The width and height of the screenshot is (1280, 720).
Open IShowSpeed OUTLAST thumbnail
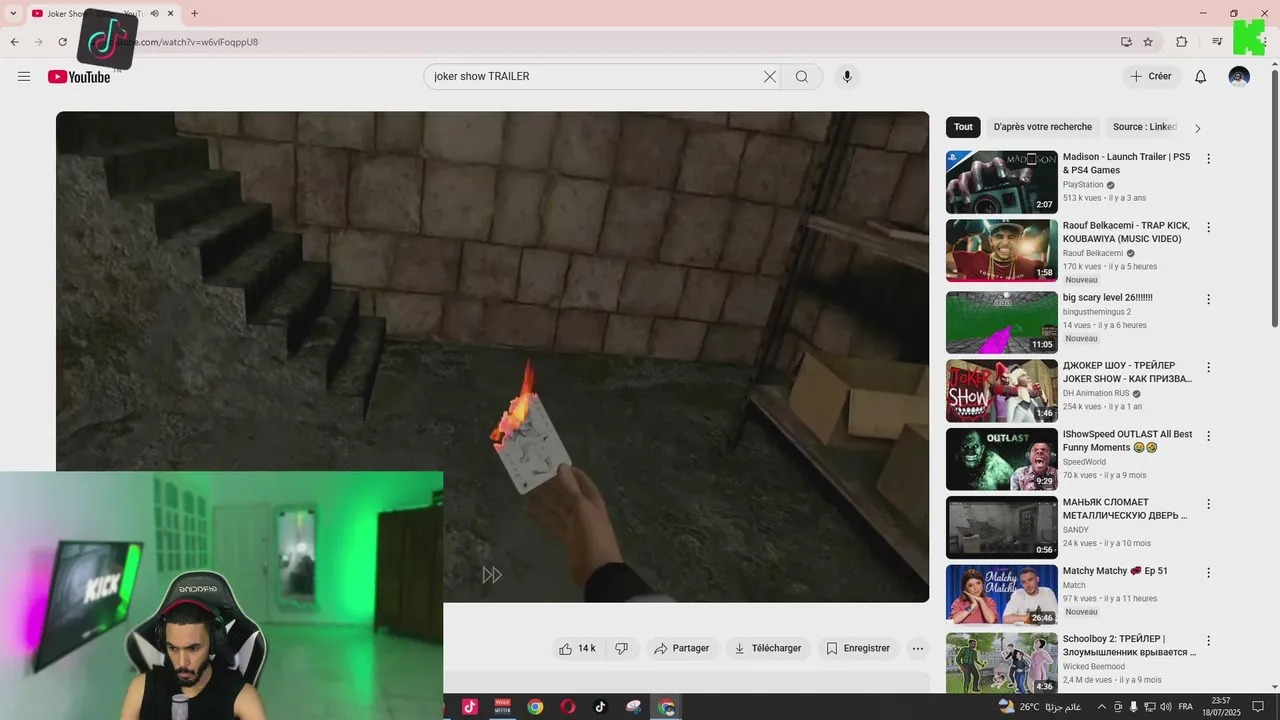[x=1001, y=459]
